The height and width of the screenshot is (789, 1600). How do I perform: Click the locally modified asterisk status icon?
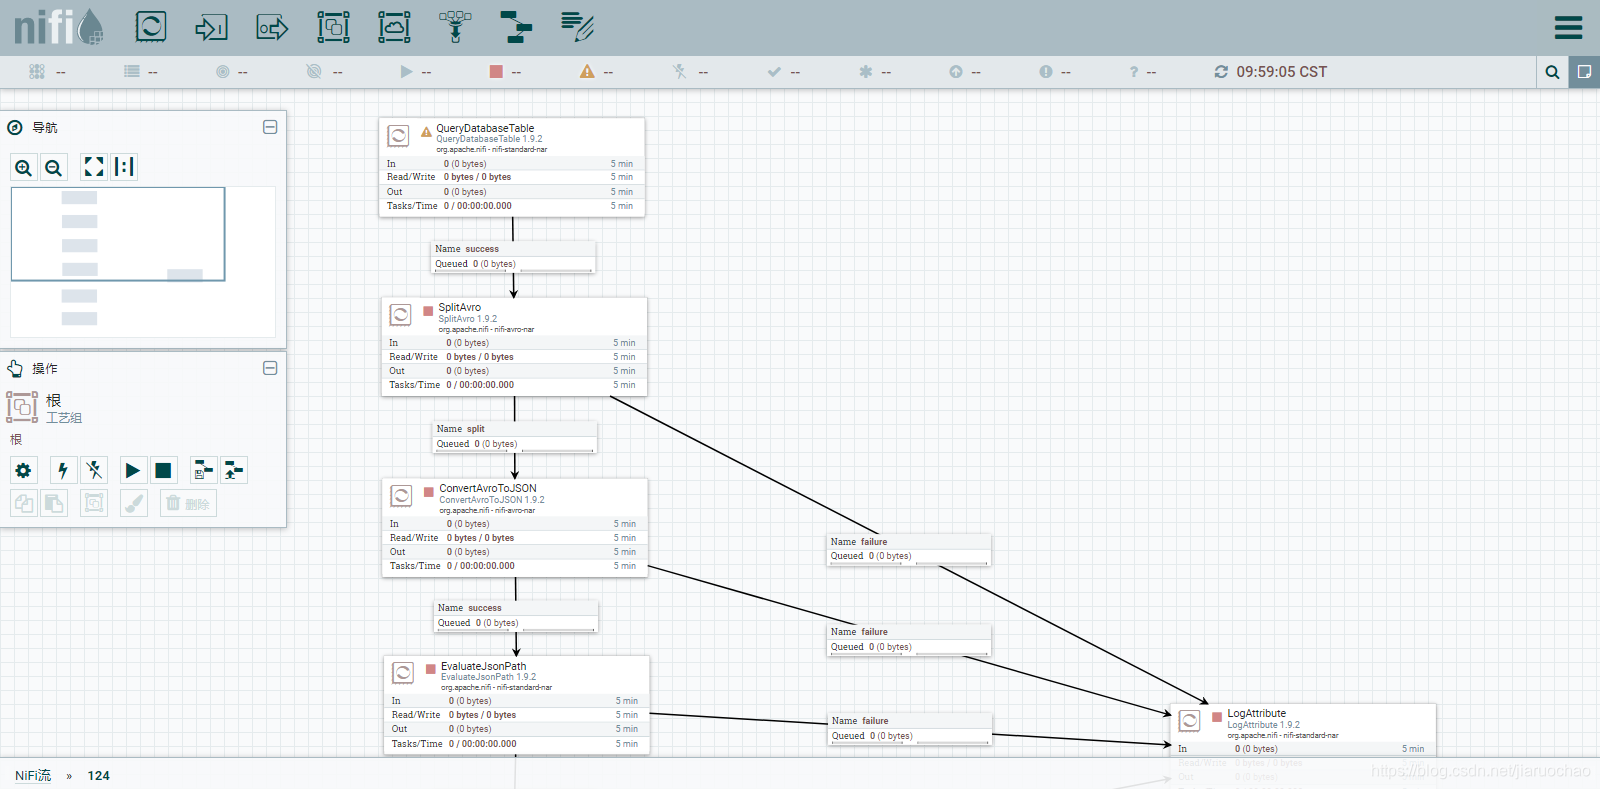pos(866,72)
